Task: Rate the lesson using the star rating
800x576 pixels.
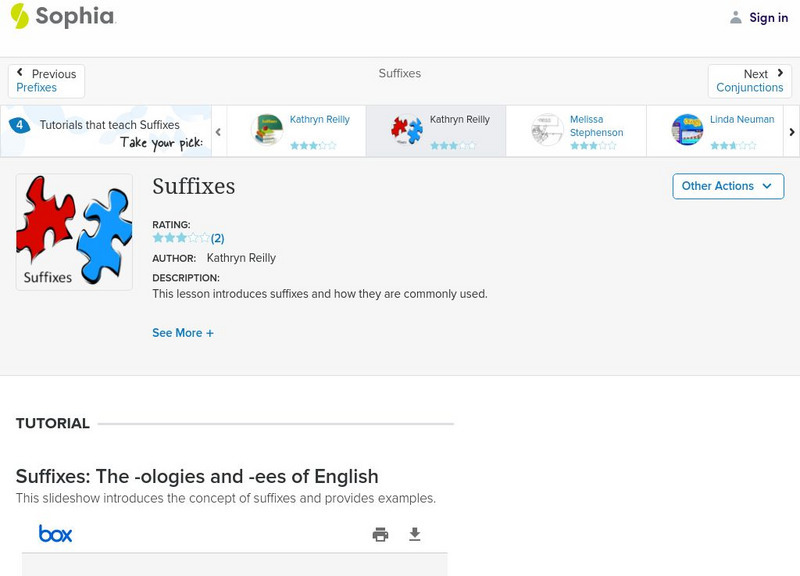Action: pos(180,238)
